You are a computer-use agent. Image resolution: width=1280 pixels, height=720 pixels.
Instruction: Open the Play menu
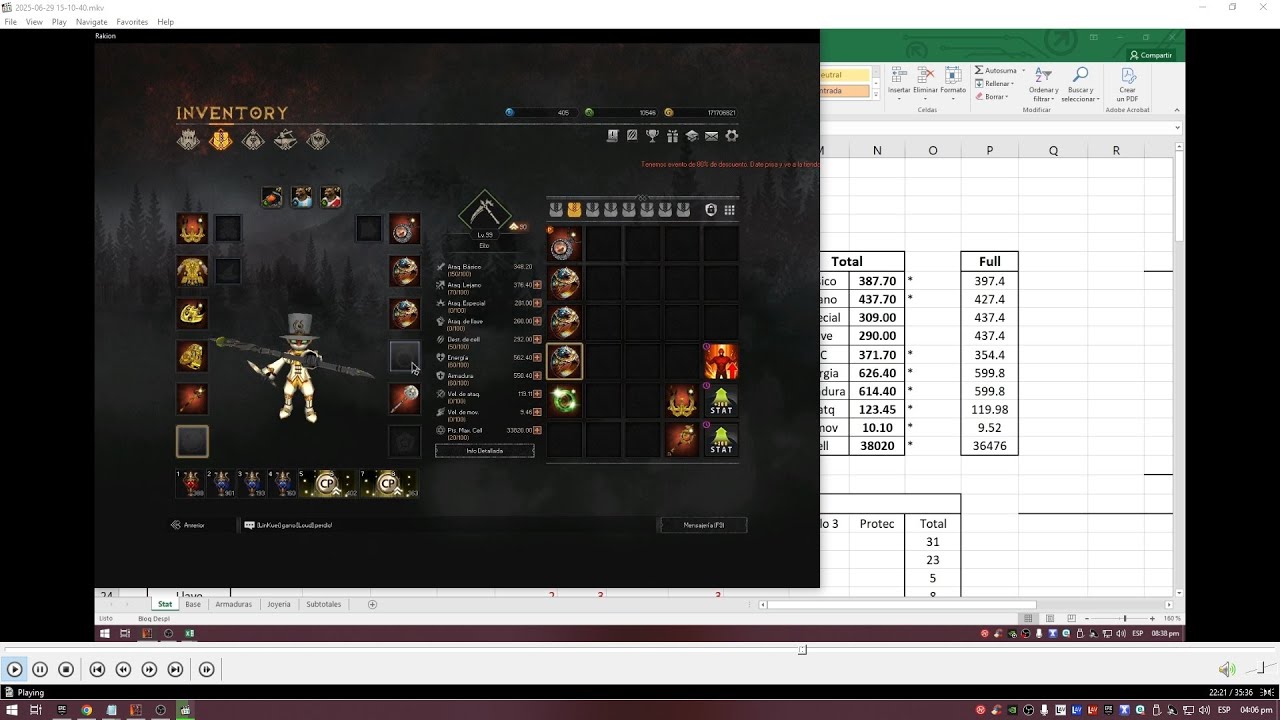tap(59, 21)
